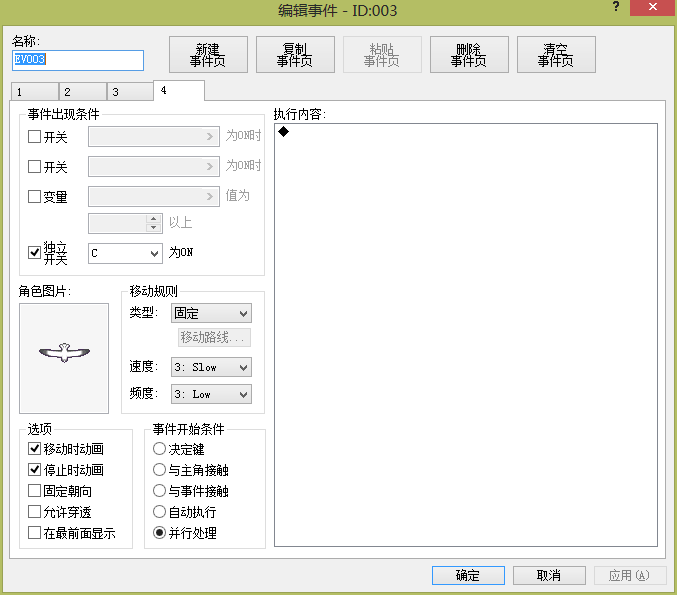The image size is (677, 595).
Task: Select event page tab 4
Action: [x=179, y=90]
